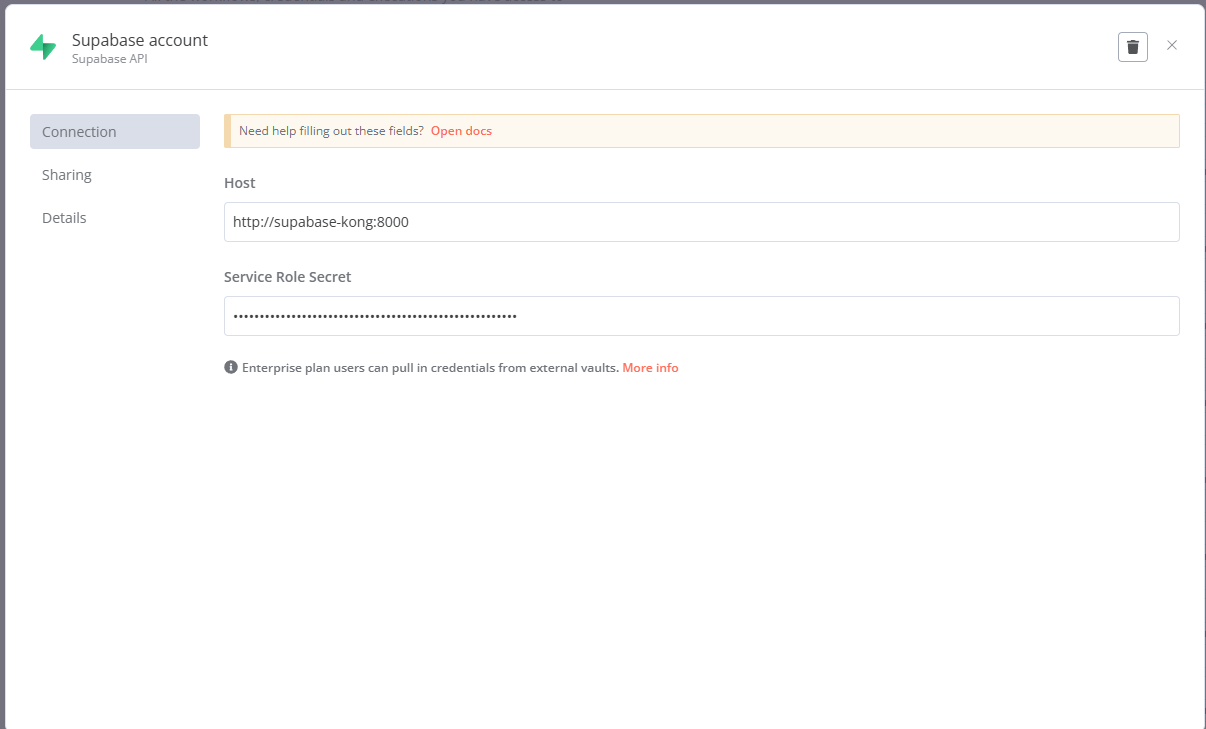Close the Supabase account dialog
The image size is (1206, 729).
click(x=1172, y=45)
